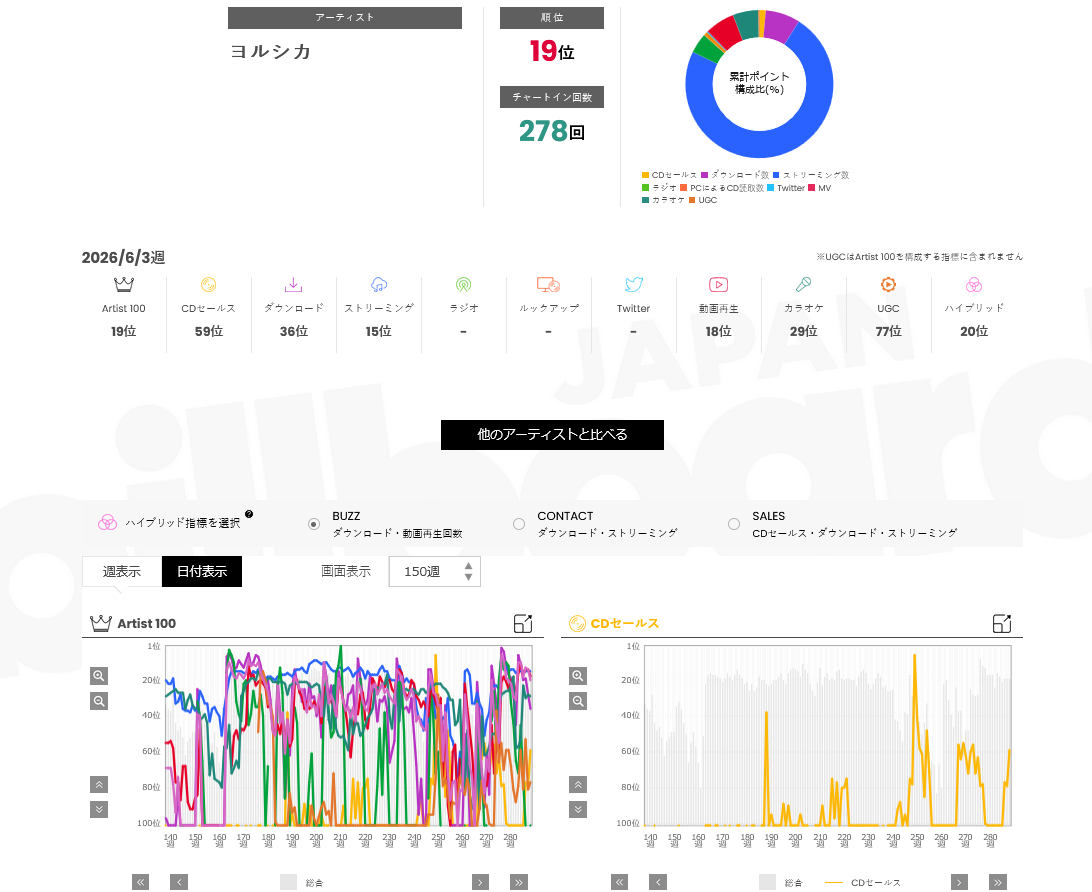Click the カラオケ microphone icon
The width and height of the screenshot is (1092, 892).
click(x=804, y=284)
